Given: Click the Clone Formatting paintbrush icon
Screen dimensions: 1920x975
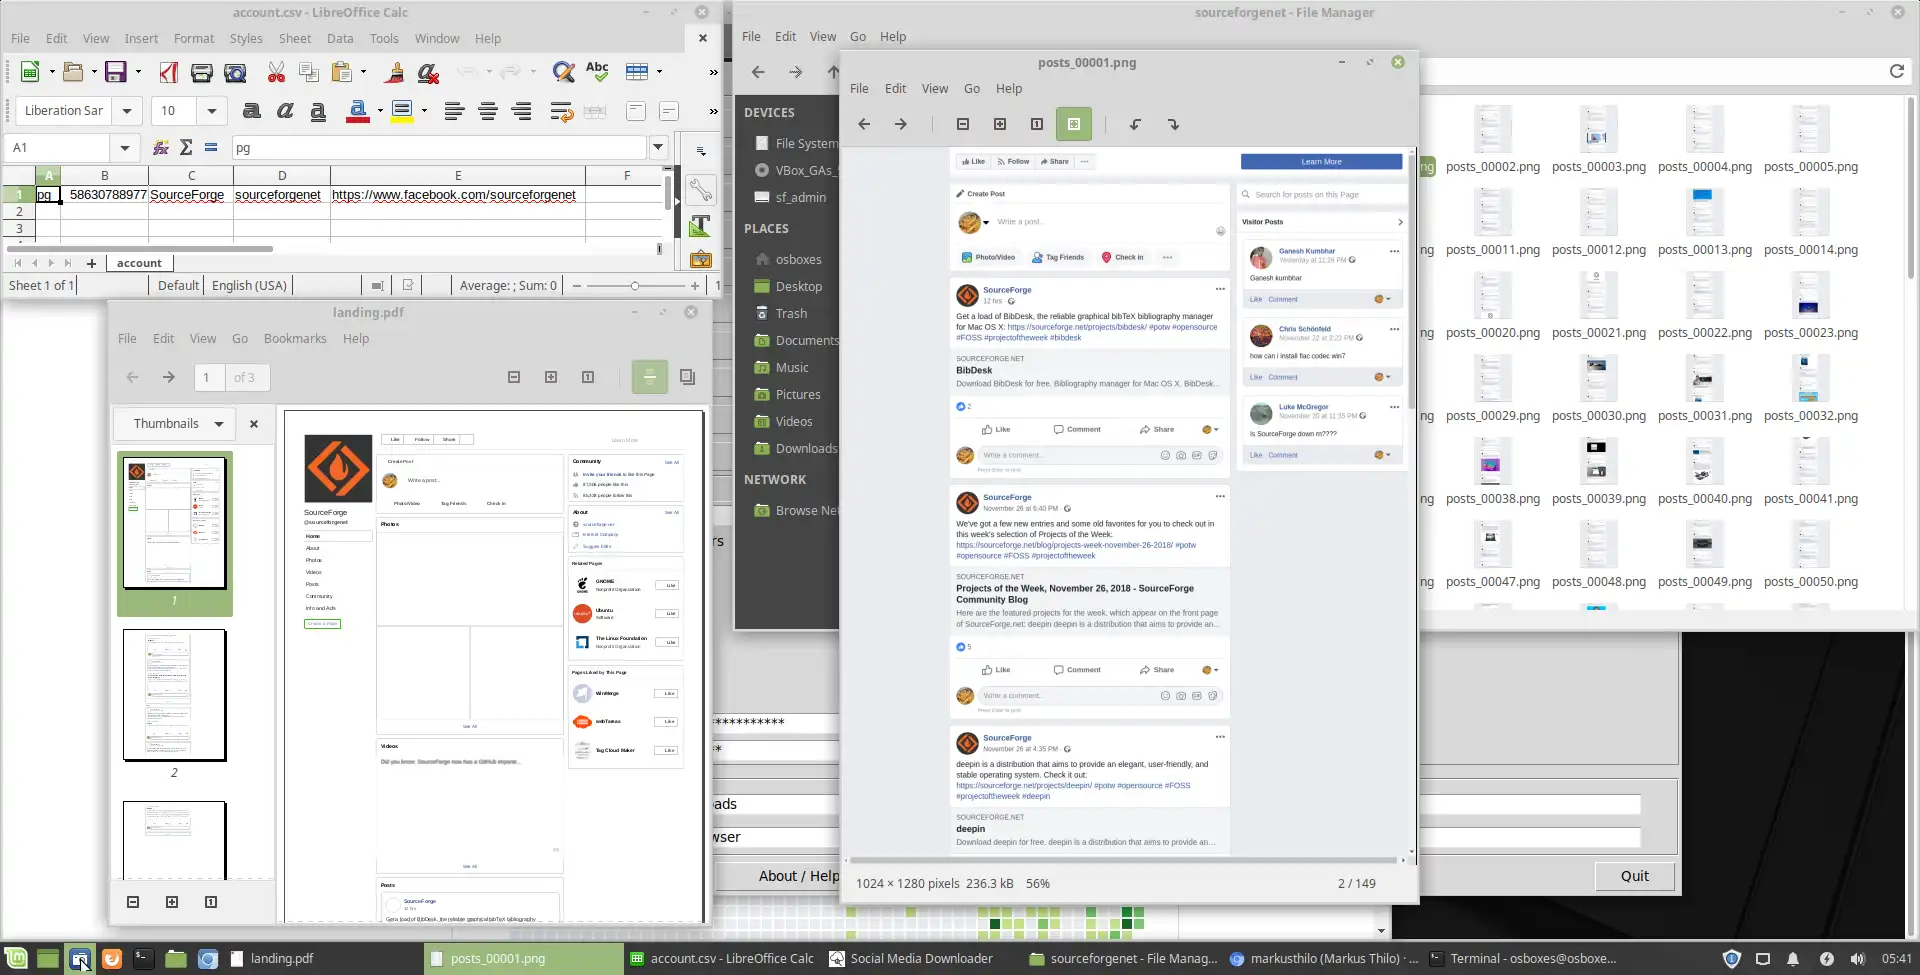Looking at the screenshot, I should (395, 72).
